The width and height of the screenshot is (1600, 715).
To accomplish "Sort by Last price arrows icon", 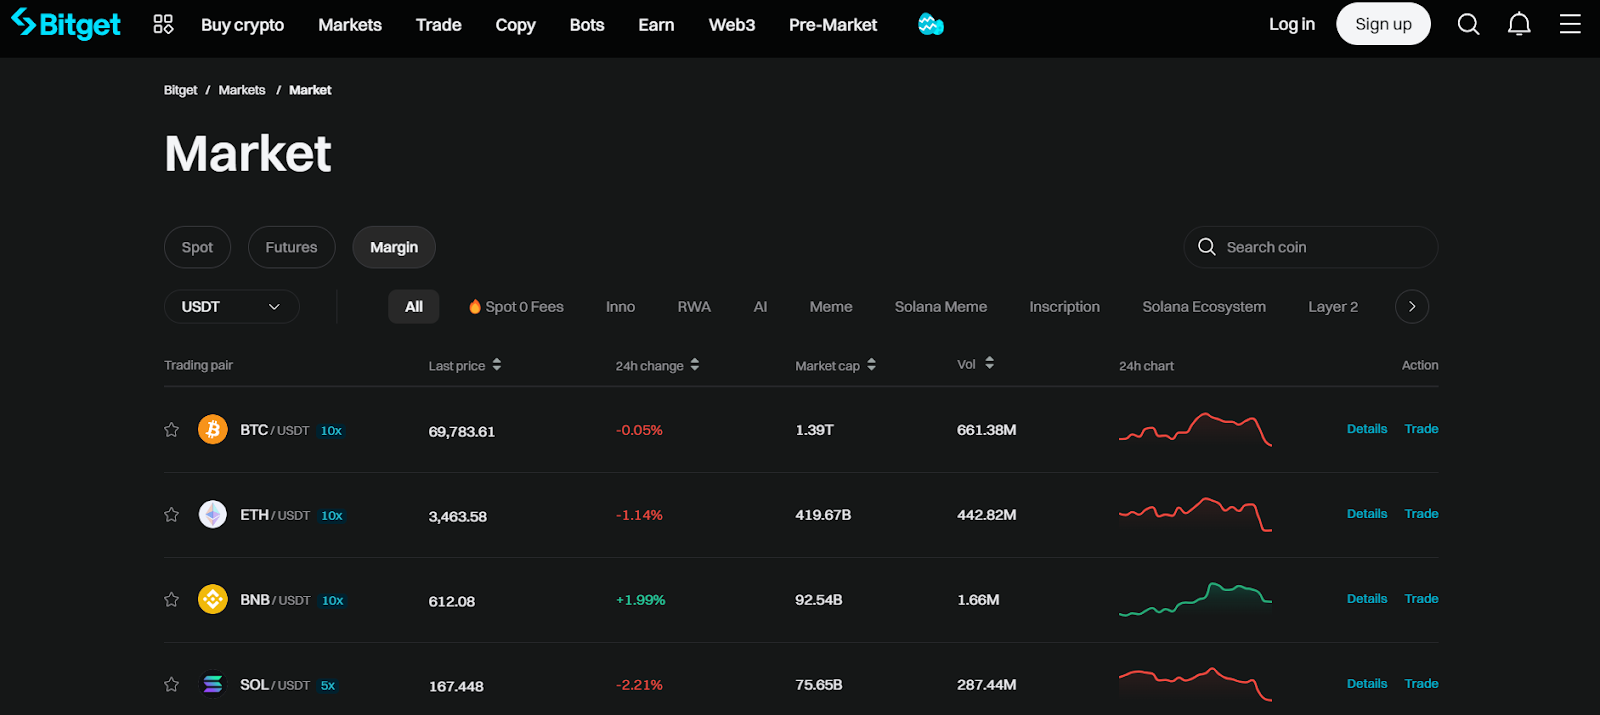I will (497, 365).
